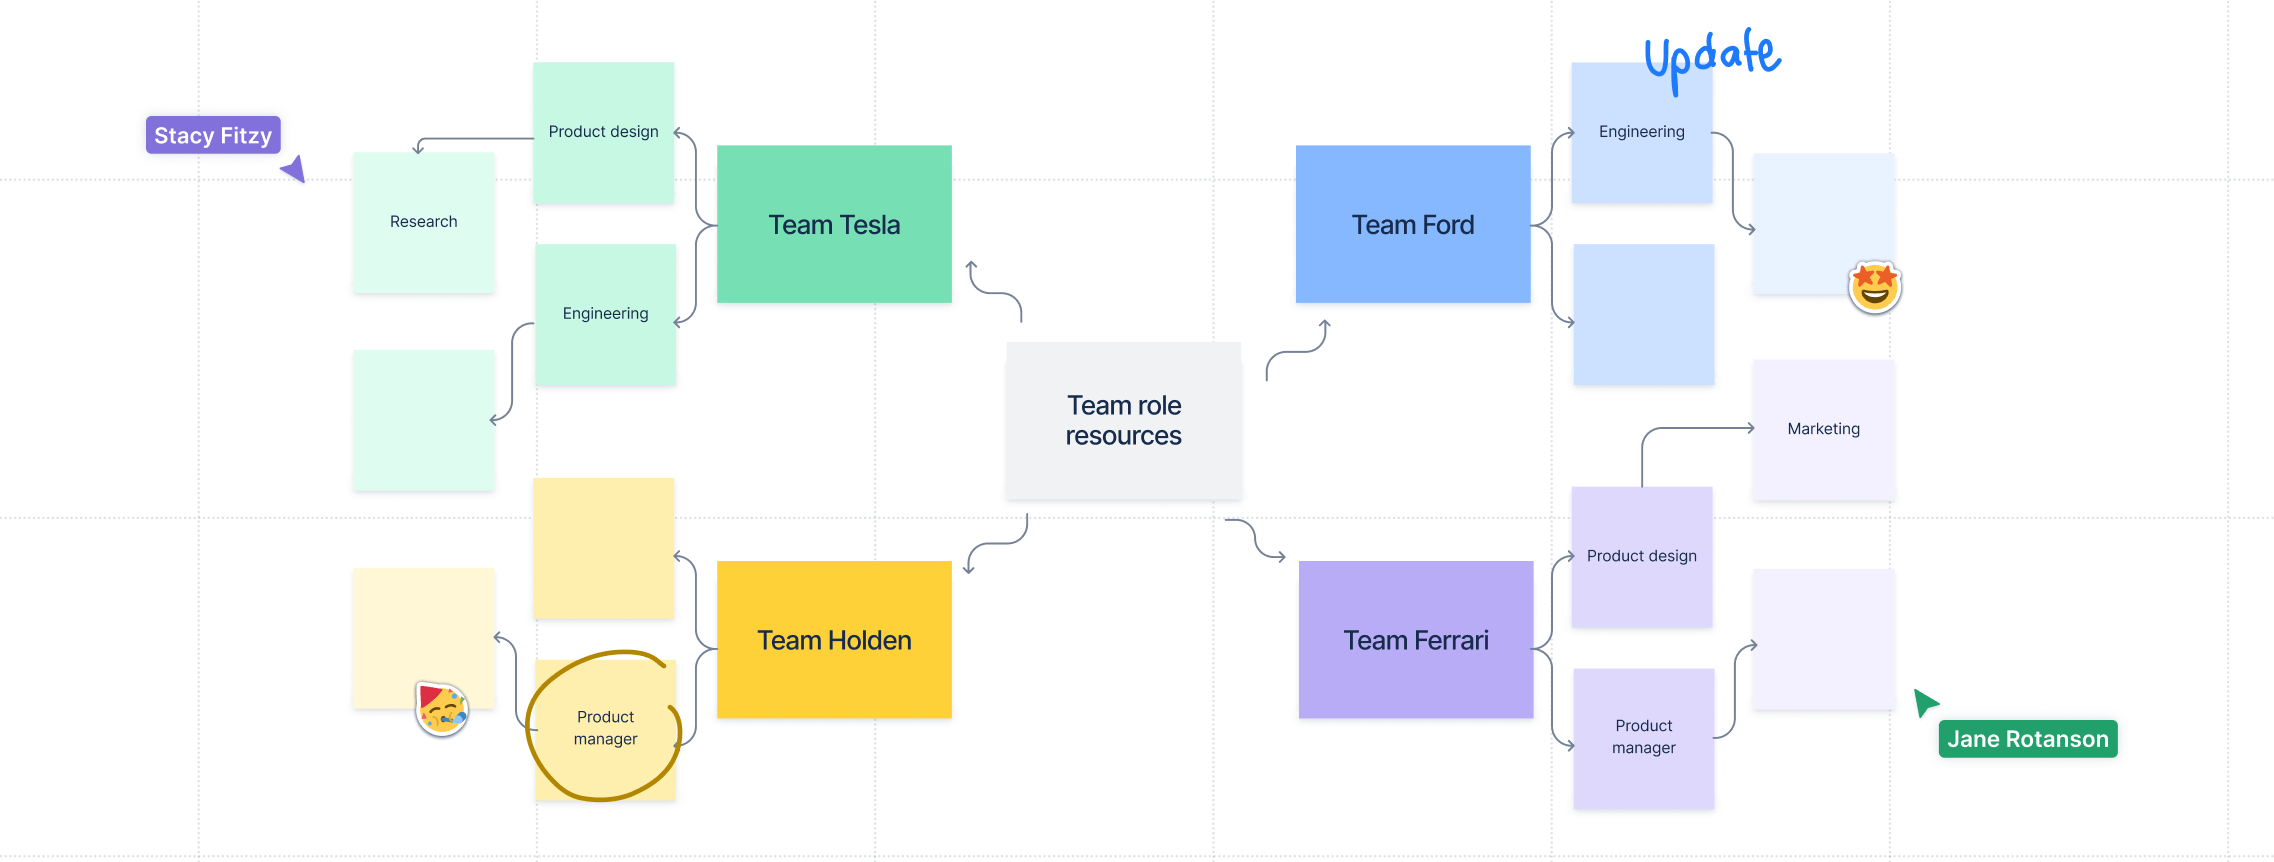Select the purple Product manager sticky note
The width and height of the screenshot is (2274, 862).
(x=1643, y=737)
